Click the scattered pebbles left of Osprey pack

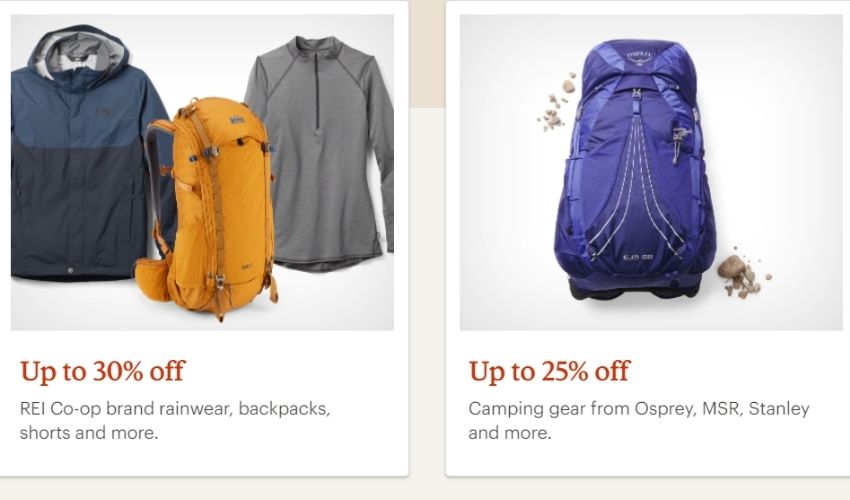click(x=557, y=101)
